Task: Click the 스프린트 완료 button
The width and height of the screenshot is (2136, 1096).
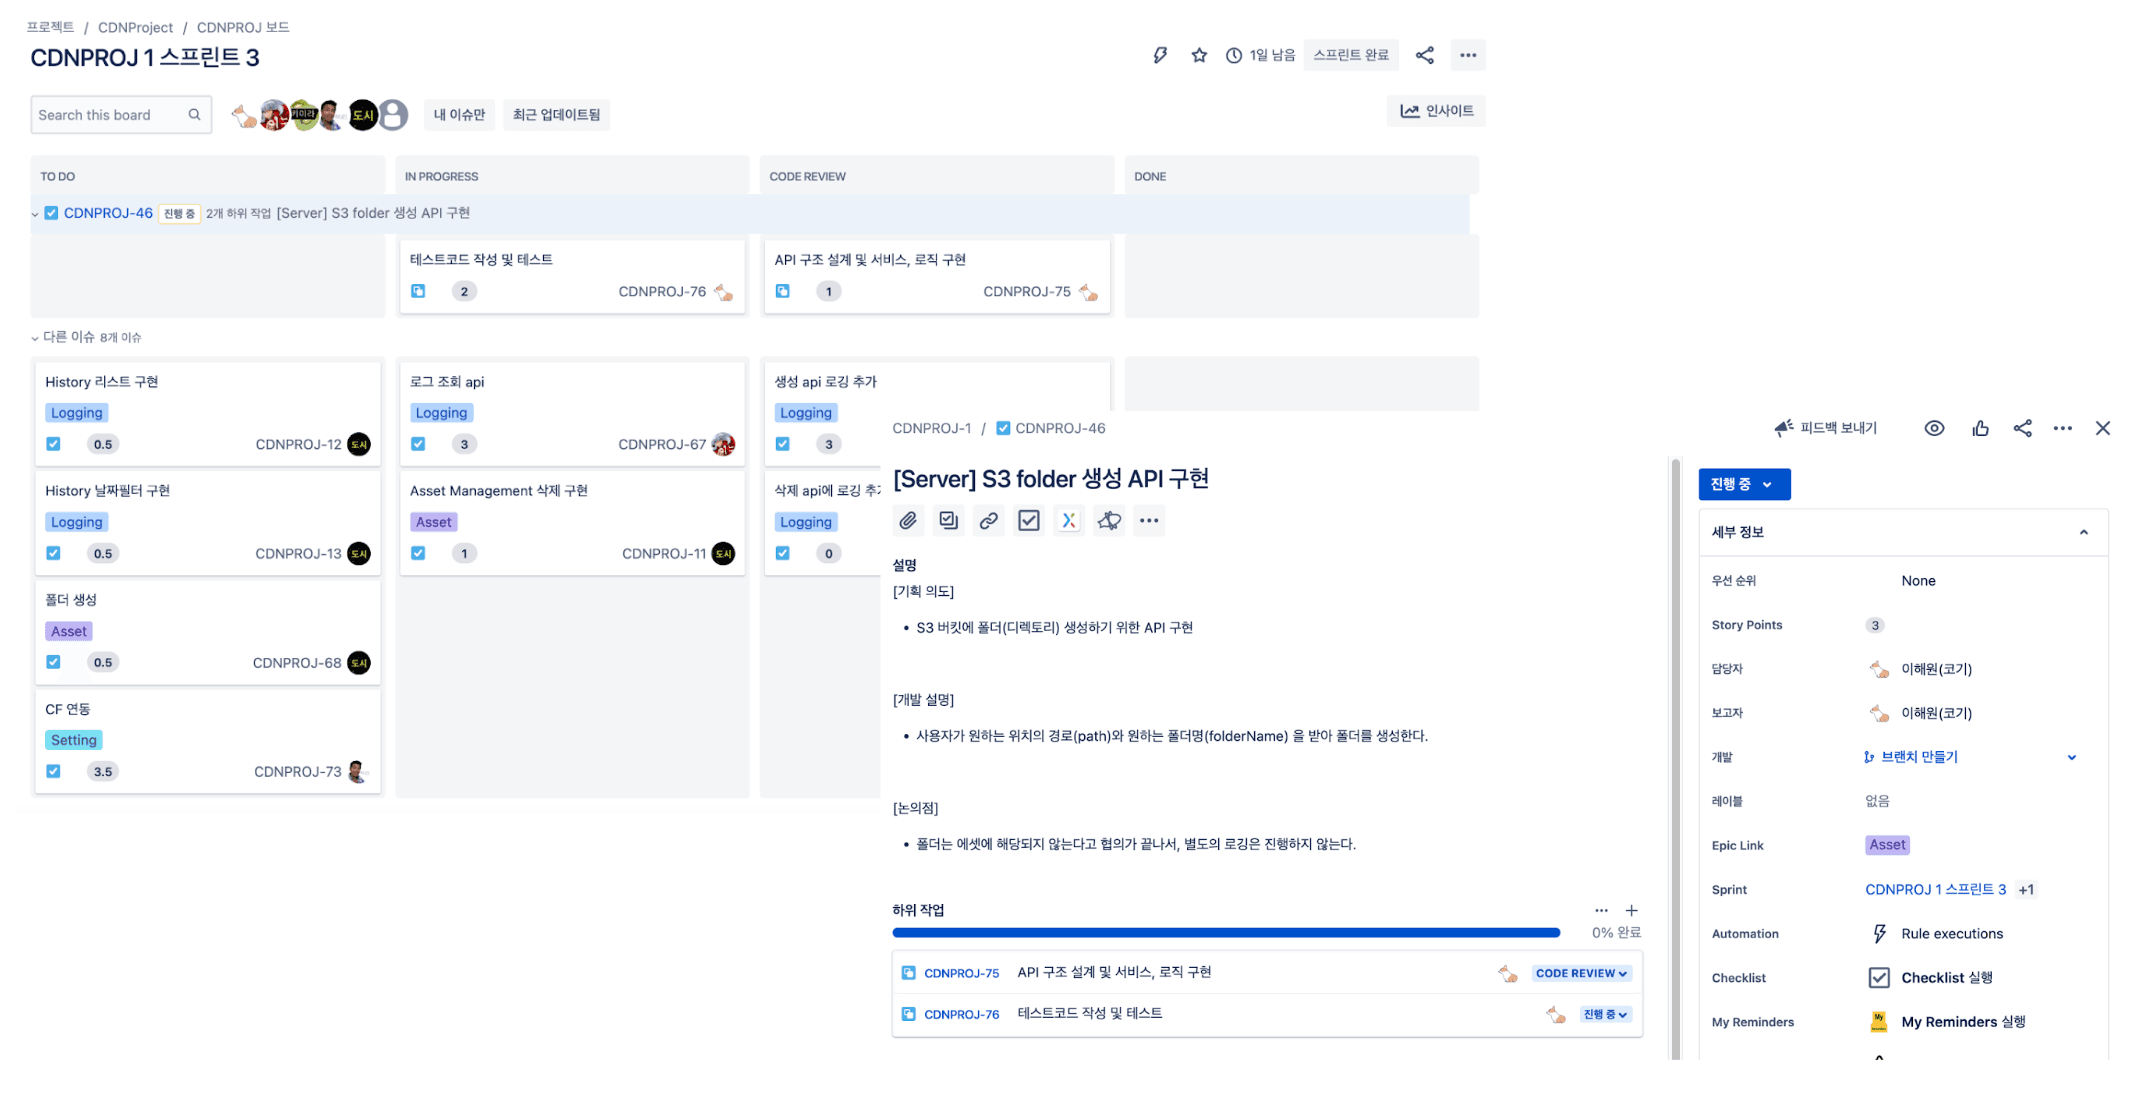Action: point(1351,55)
